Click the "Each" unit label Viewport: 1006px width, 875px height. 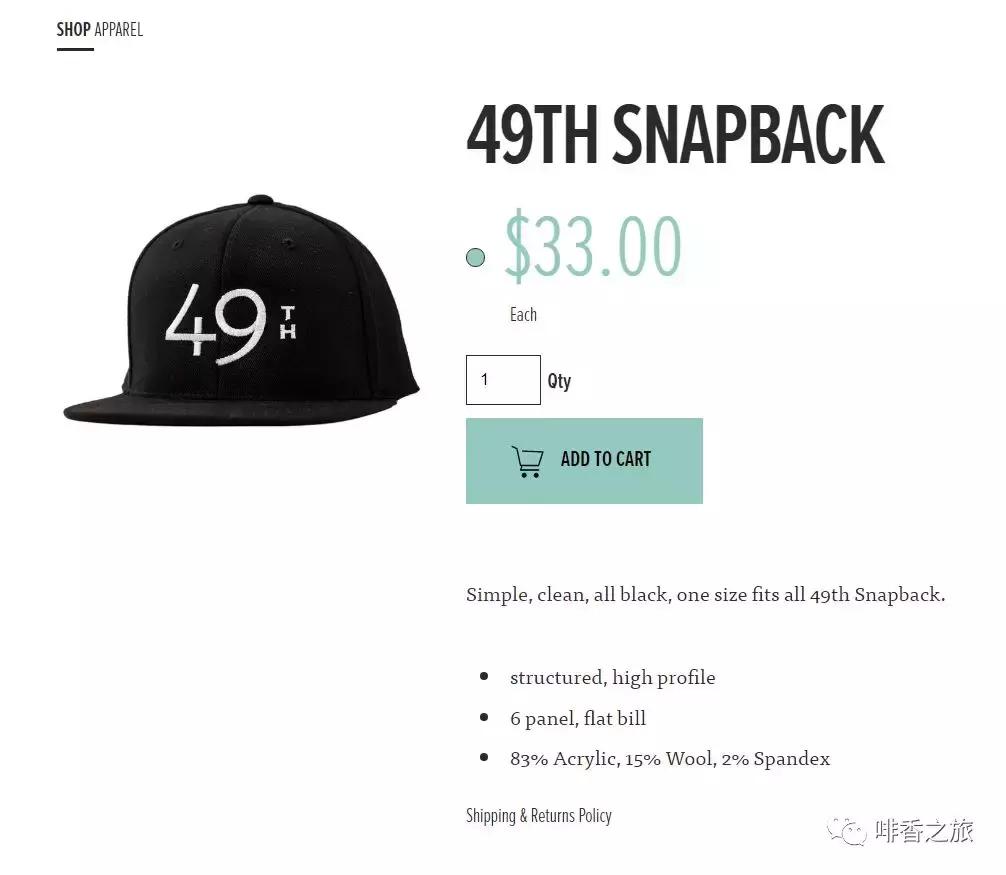(523, 315)
